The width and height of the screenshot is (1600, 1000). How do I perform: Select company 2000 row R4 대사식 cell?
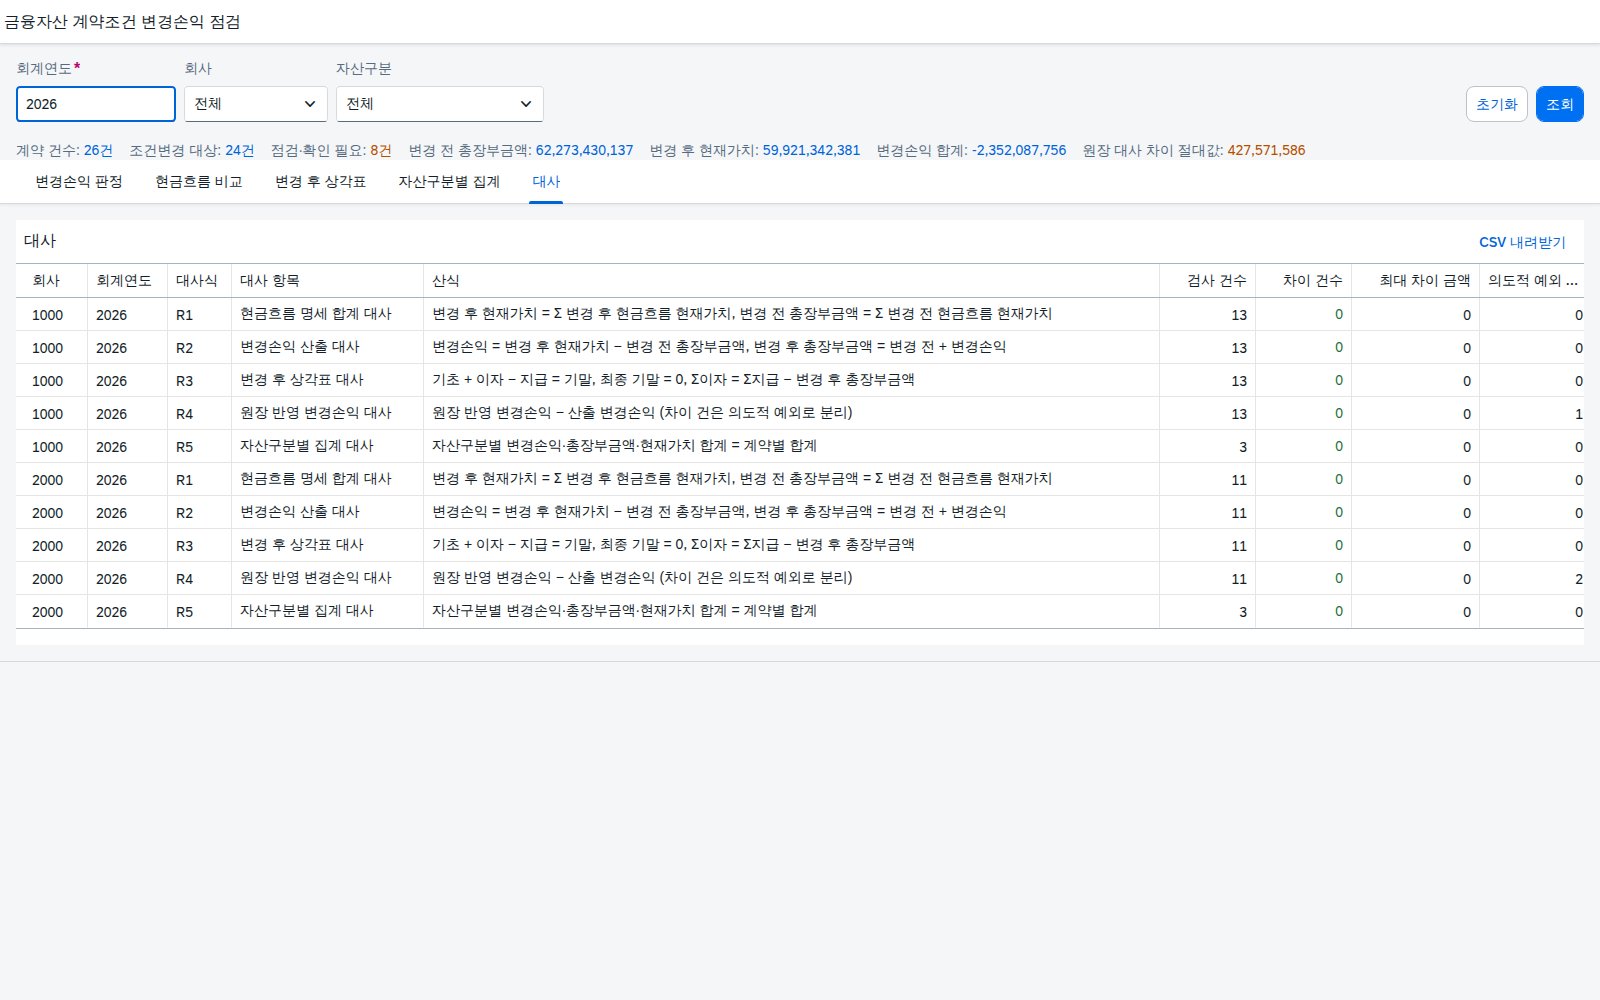coord(200,578)
